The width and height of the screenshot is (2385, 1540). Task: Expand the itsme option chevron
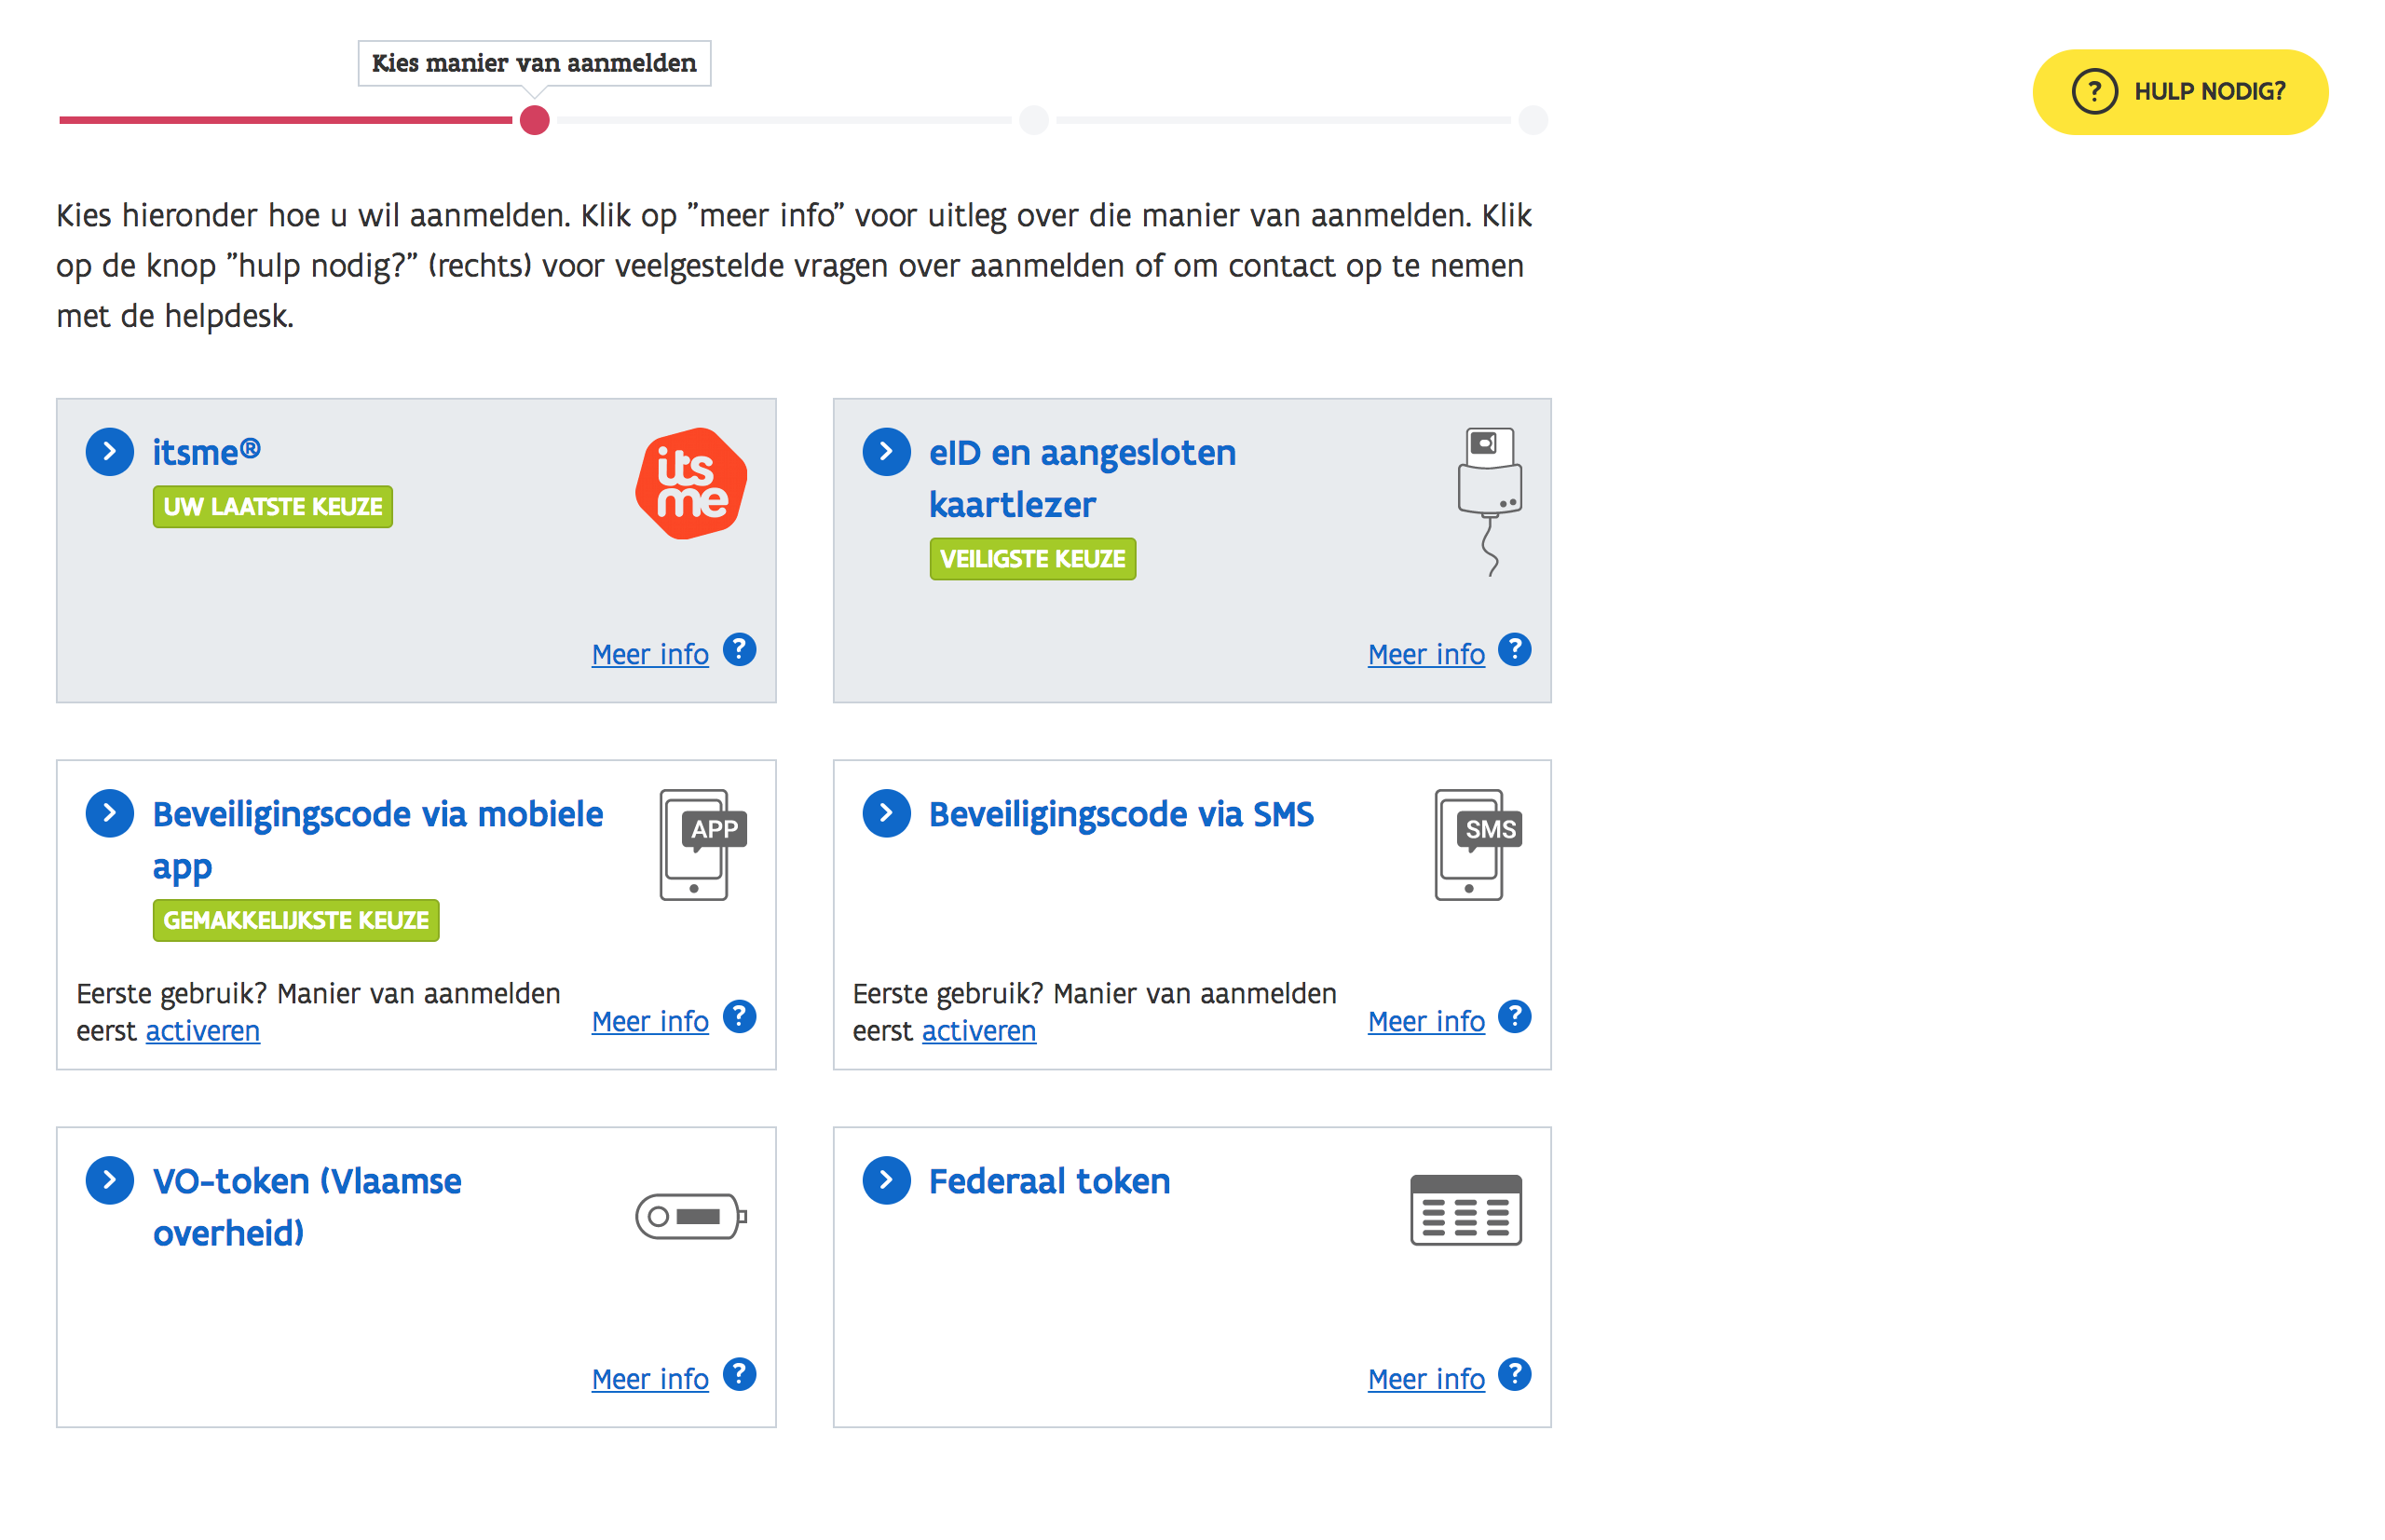click(x=110, y=452)
